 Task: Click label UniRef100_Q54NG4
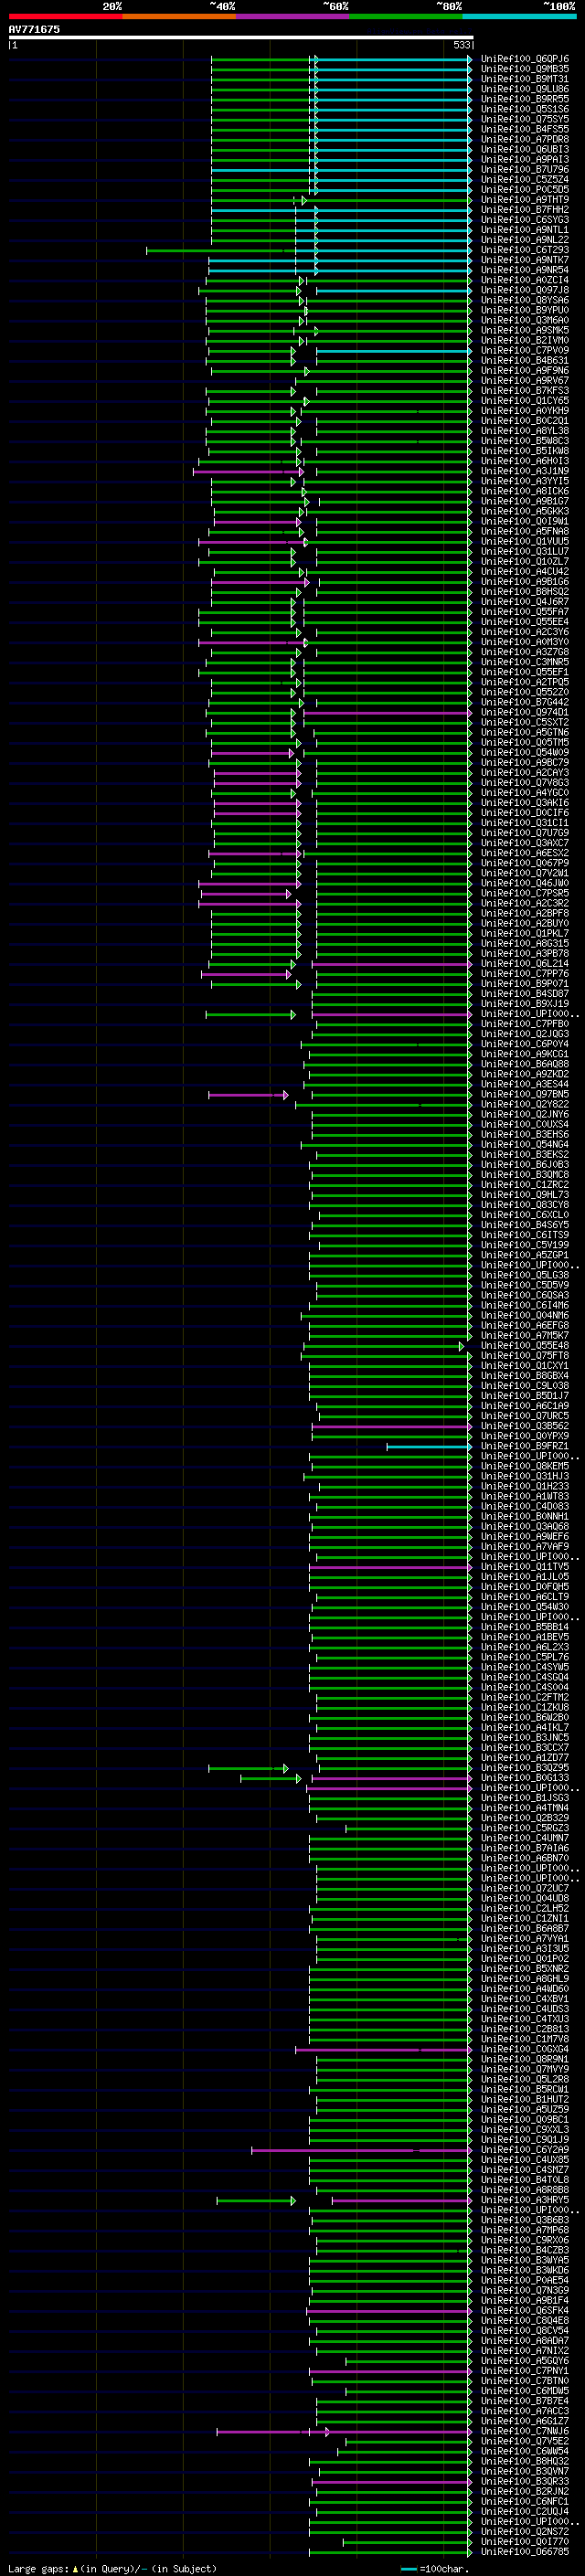pos(525,1144)
